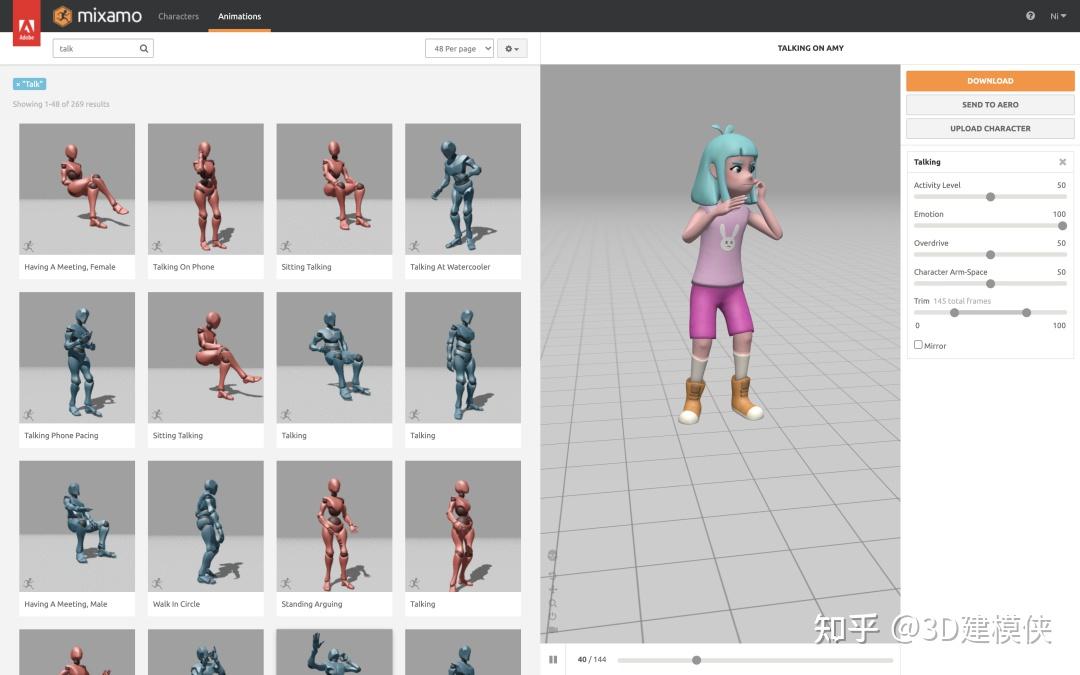Screen dimensions: 1080x675
Task: Pause the animation playback
Action: tap(553, 659)
